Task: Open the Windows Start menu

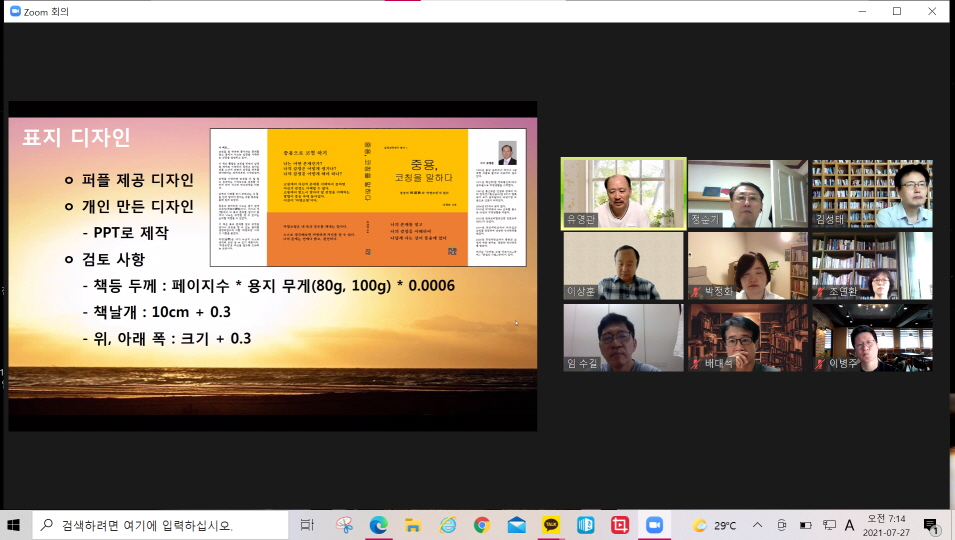Action: pyautogui.click(x=14, y=524)
